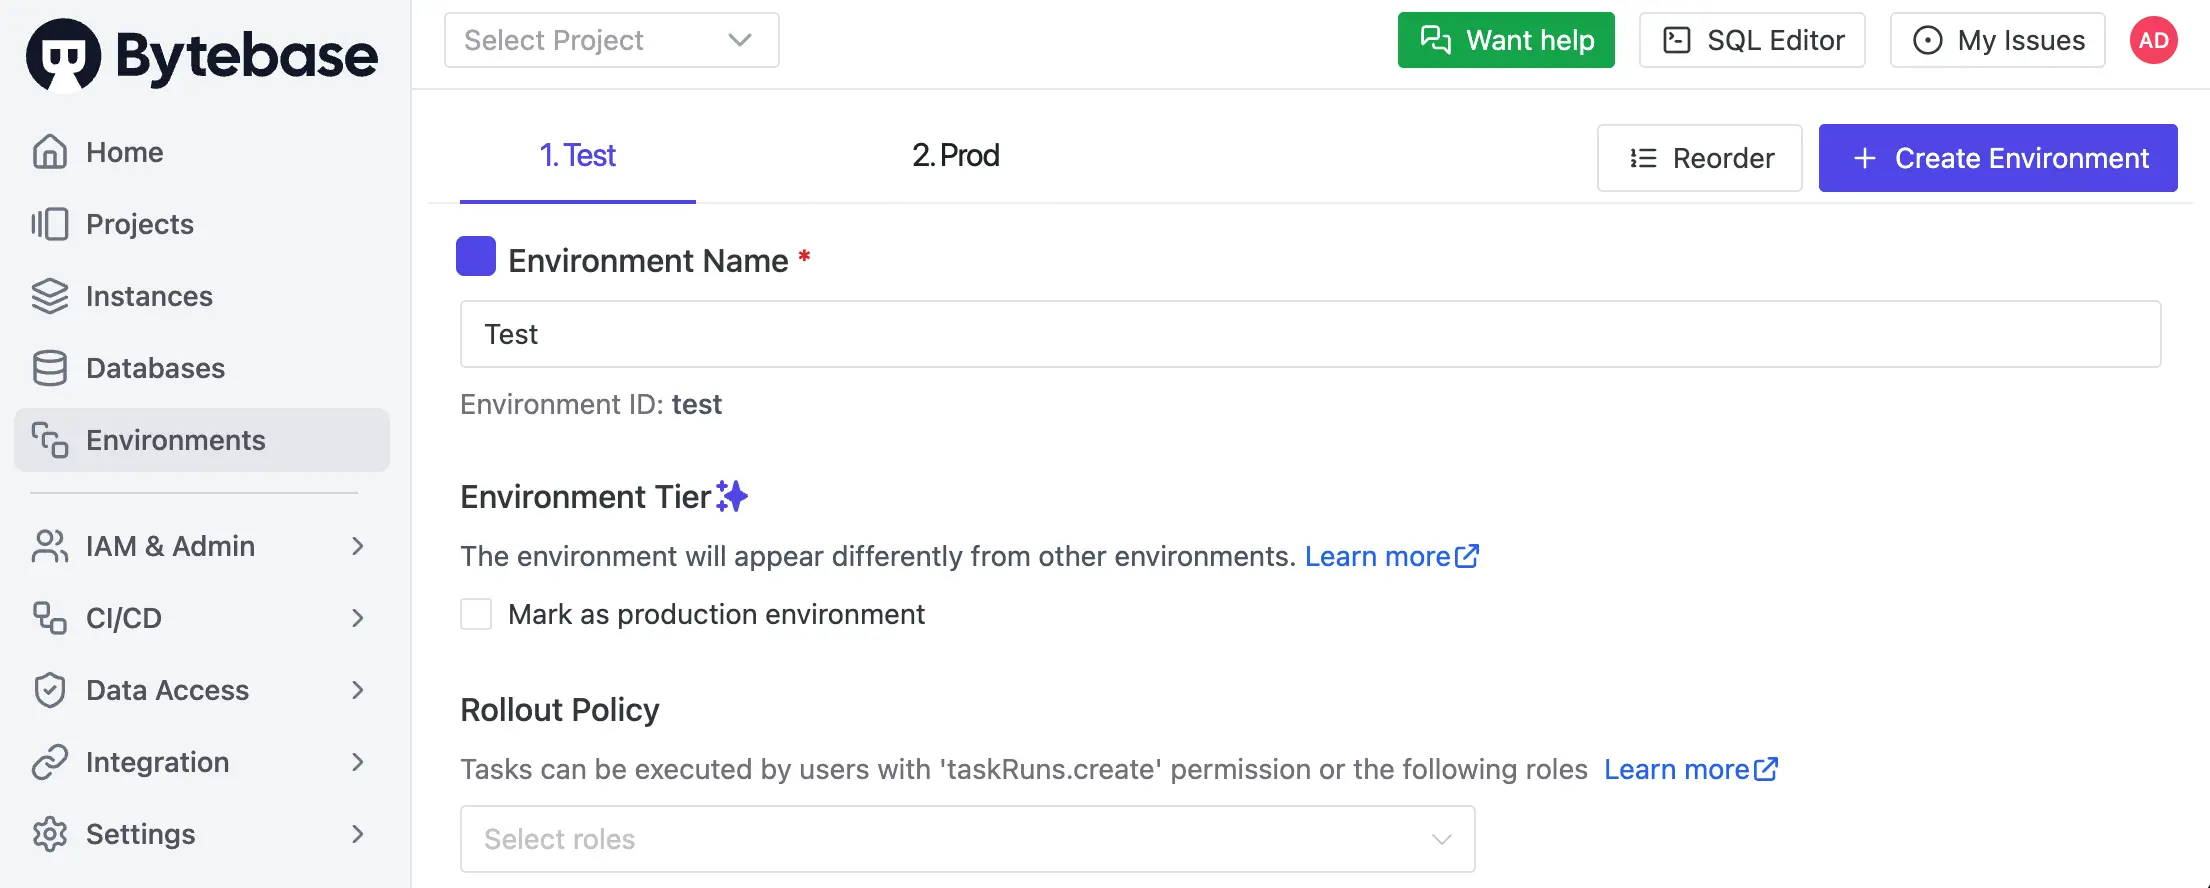The width and height of the screenshot is (2210, 888).
Task: Click Environment Tier sparkle icon
Action: (732, 496)
